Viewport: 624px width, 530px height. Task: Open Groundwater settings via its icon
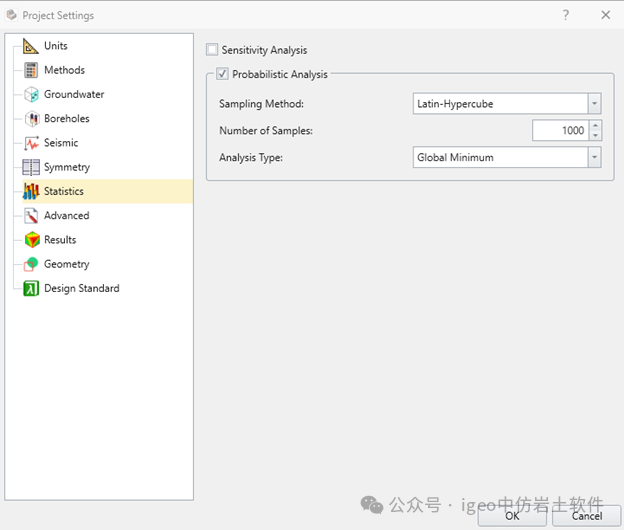pyautogui.click(x=31, y=95)
